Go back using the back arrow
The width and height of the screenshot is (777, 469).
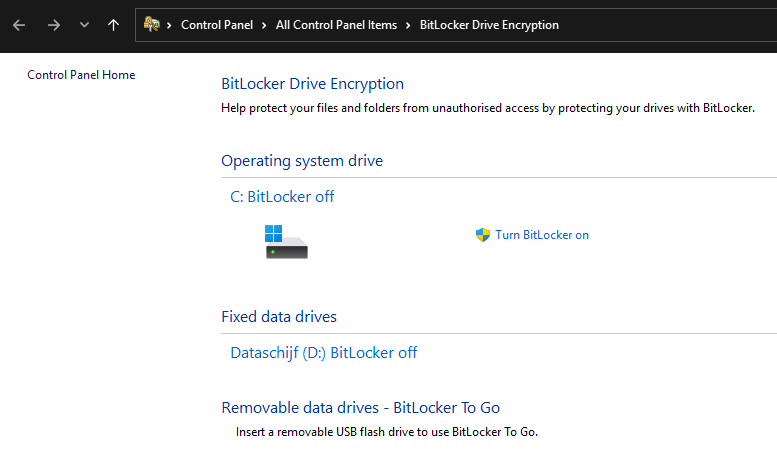(x=19, y=25)
